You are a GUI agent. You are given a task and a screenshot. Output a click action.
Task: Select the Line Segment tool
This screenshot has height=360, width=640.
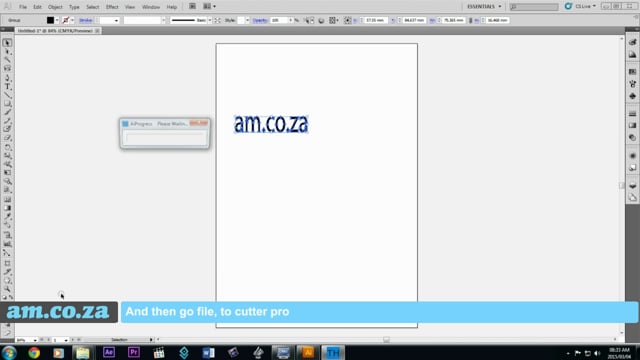[x=7, y=95]
